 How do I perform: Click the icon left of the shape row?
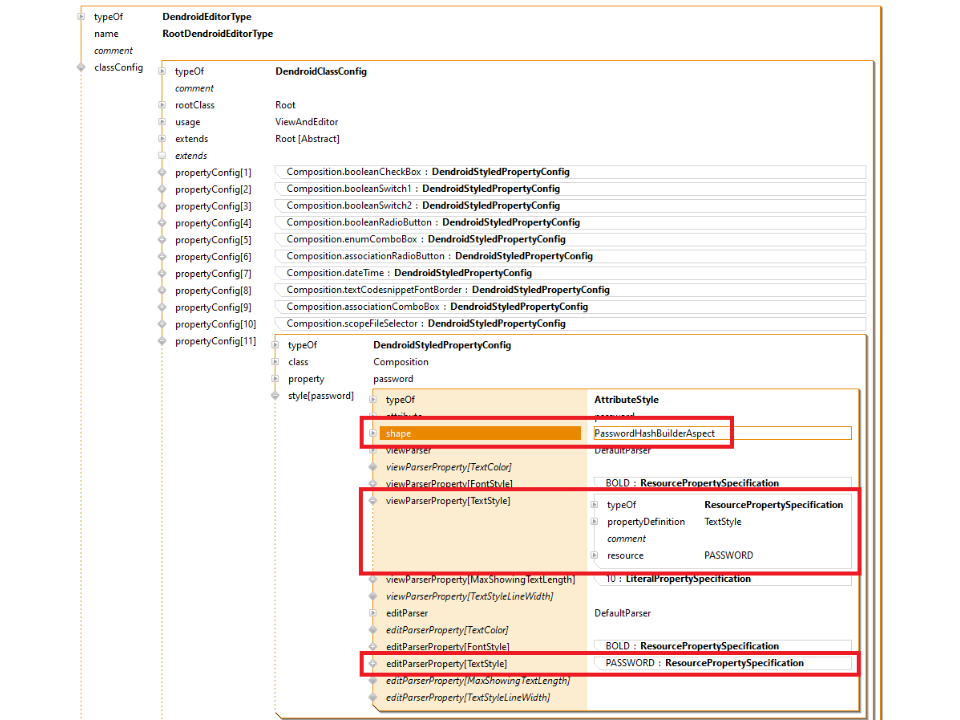click(x=373, y=434)
